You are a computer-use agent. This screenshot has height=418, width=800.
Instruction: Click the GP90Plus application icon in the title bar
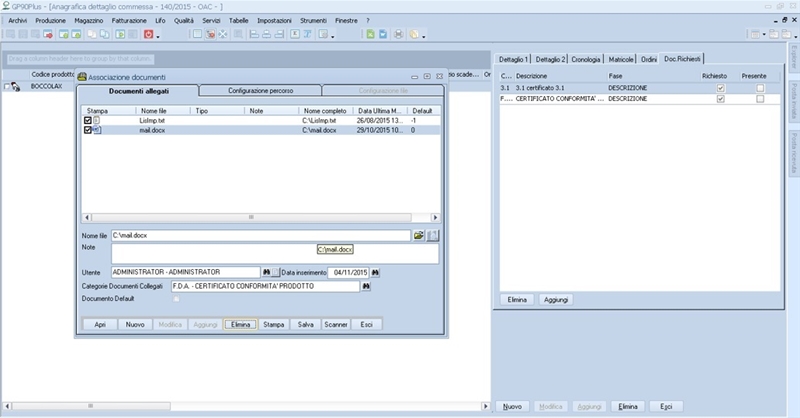[6, 6]
